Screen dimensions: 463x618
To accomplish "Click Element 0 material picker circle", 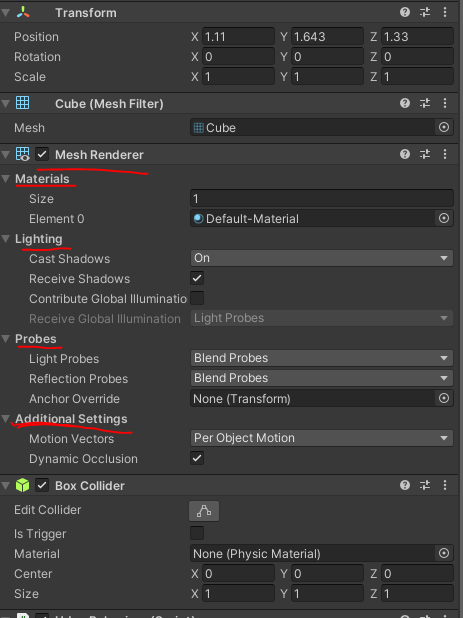I will point(444,218).
